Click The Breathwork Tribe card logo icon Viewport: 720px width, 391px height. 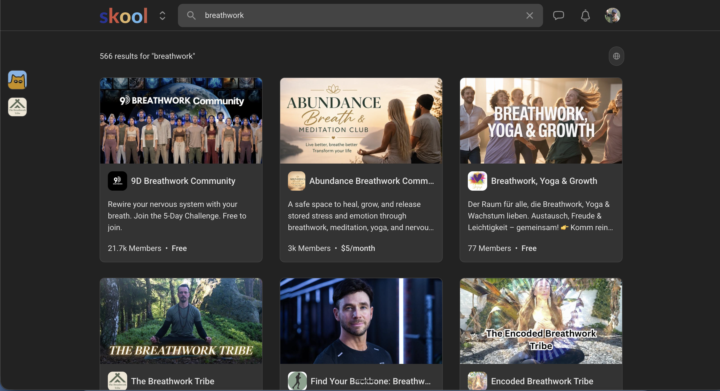117,381
